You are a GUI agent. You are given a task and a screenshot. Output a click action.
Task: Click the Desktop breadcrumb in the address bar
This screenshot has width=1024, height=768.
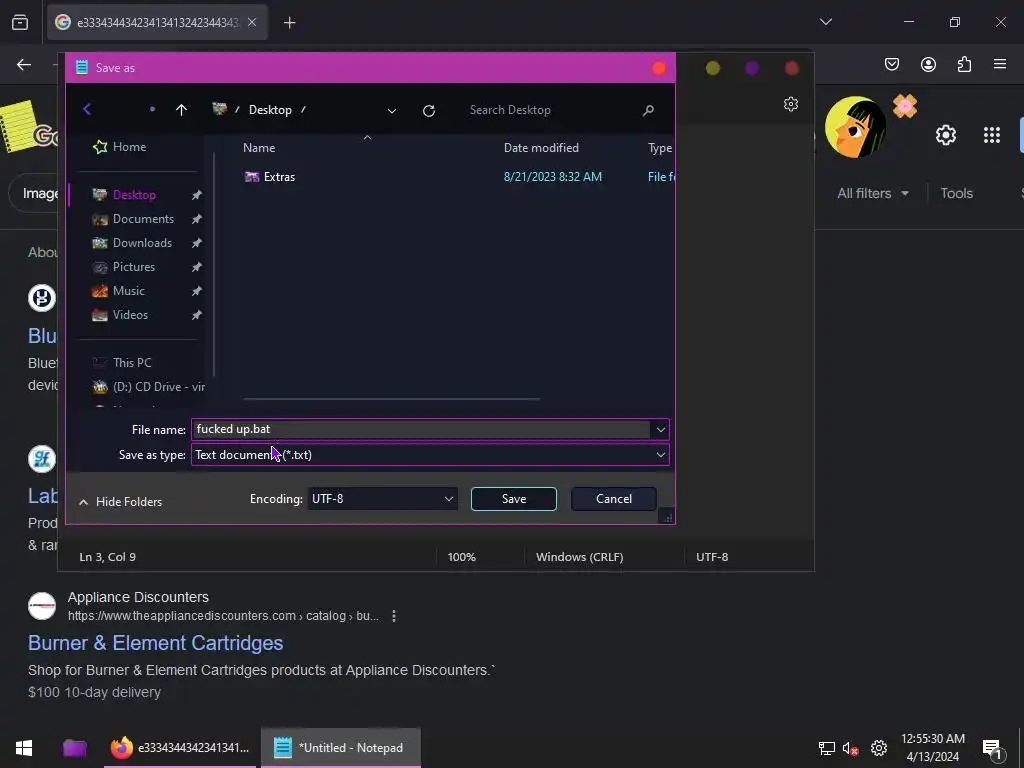[270, 110]
